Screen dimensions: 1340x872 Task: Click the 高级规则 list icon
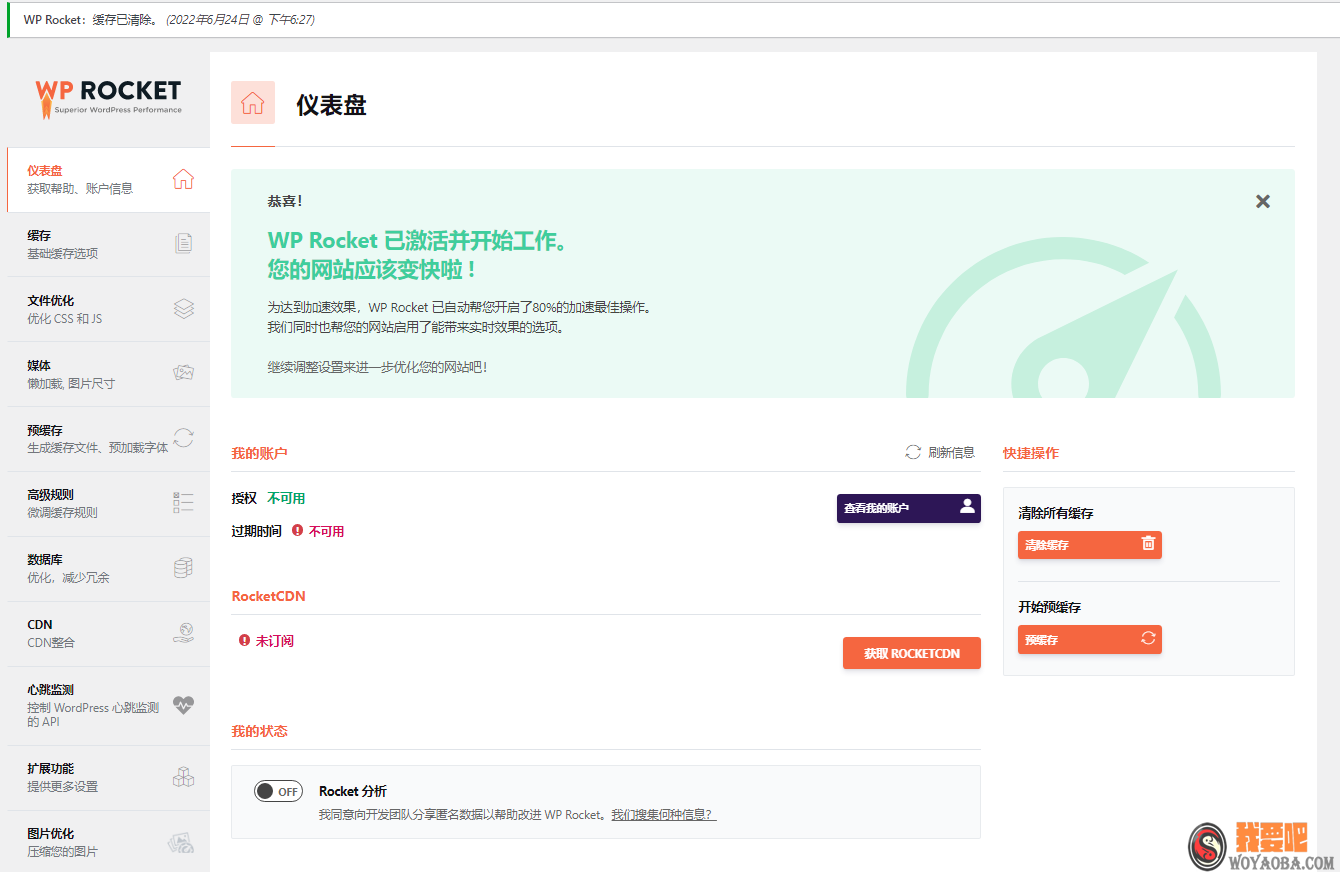tap(183, 502)
